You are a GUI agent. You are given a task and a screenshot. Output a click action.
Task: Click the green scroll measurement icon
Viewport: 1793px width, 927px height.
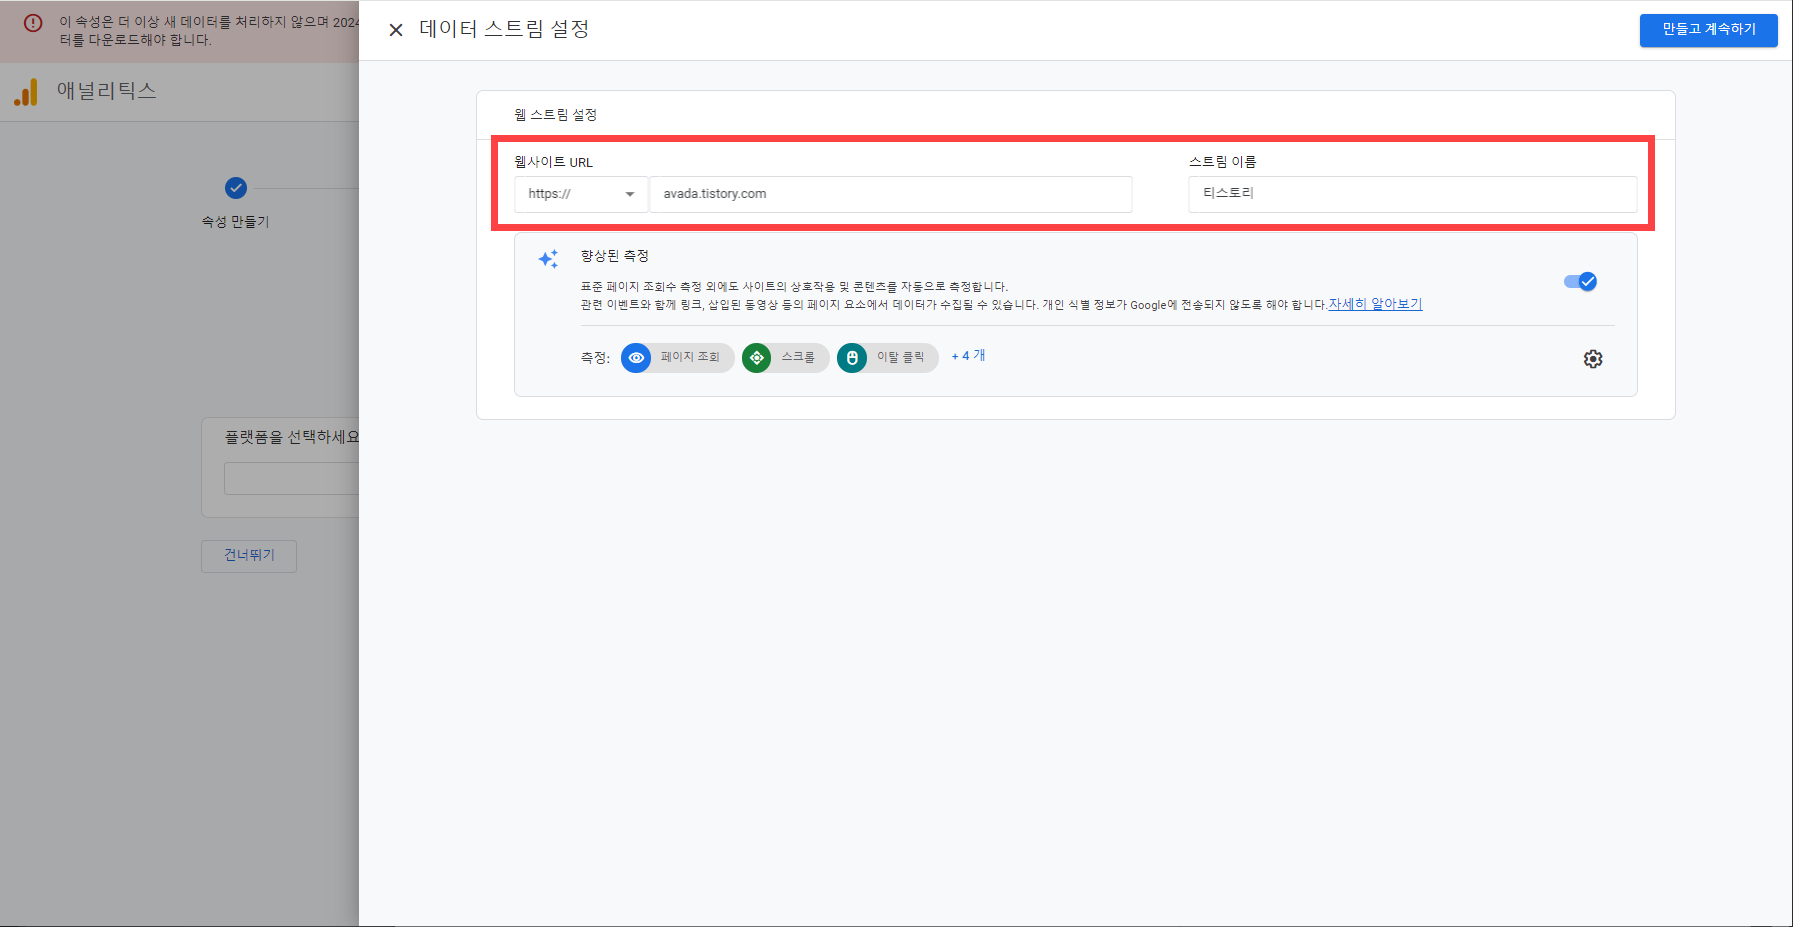click(x=757, y=358)
